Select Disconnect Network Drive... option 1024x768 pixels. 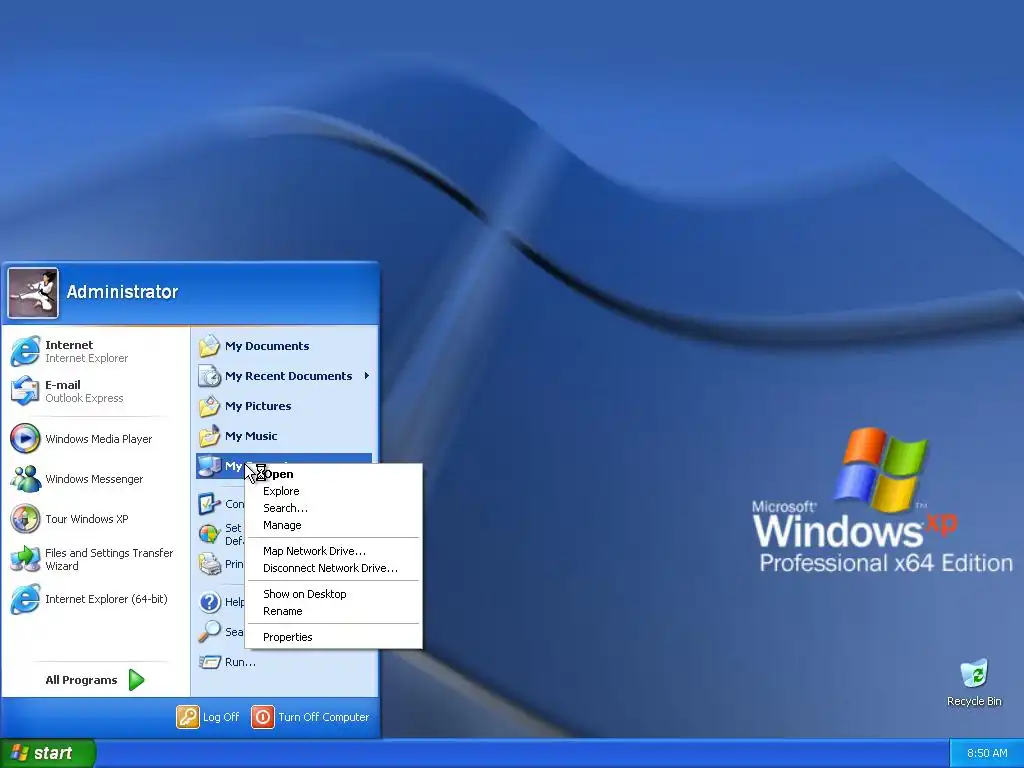point(334,568)
